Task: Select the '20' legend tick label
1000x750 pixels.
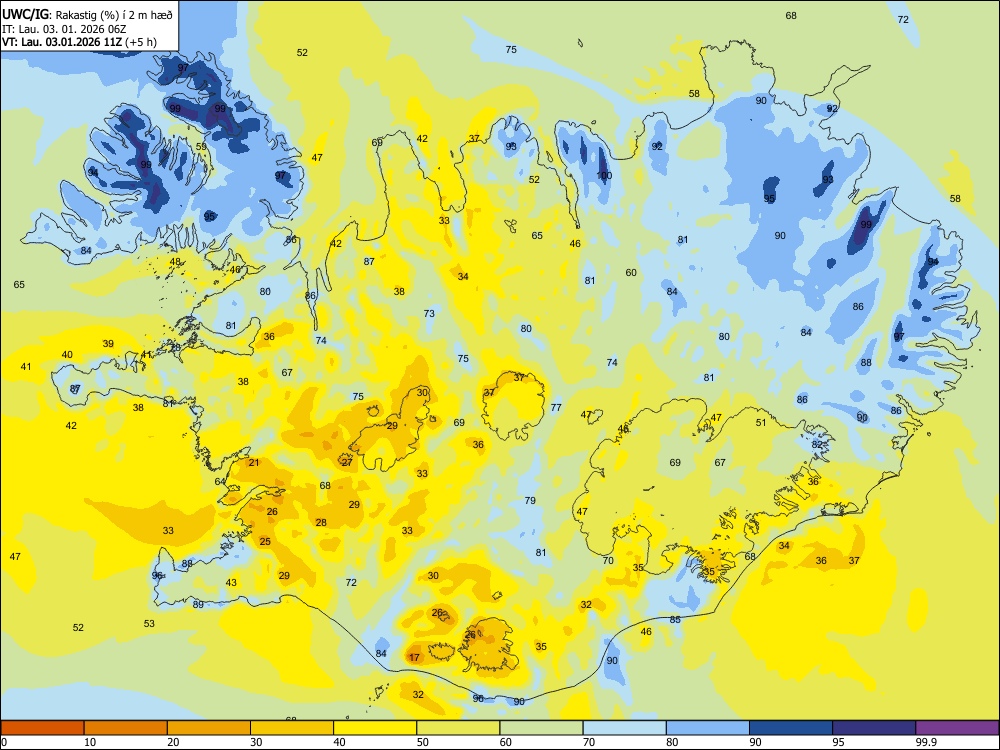Action: (173, 742)
